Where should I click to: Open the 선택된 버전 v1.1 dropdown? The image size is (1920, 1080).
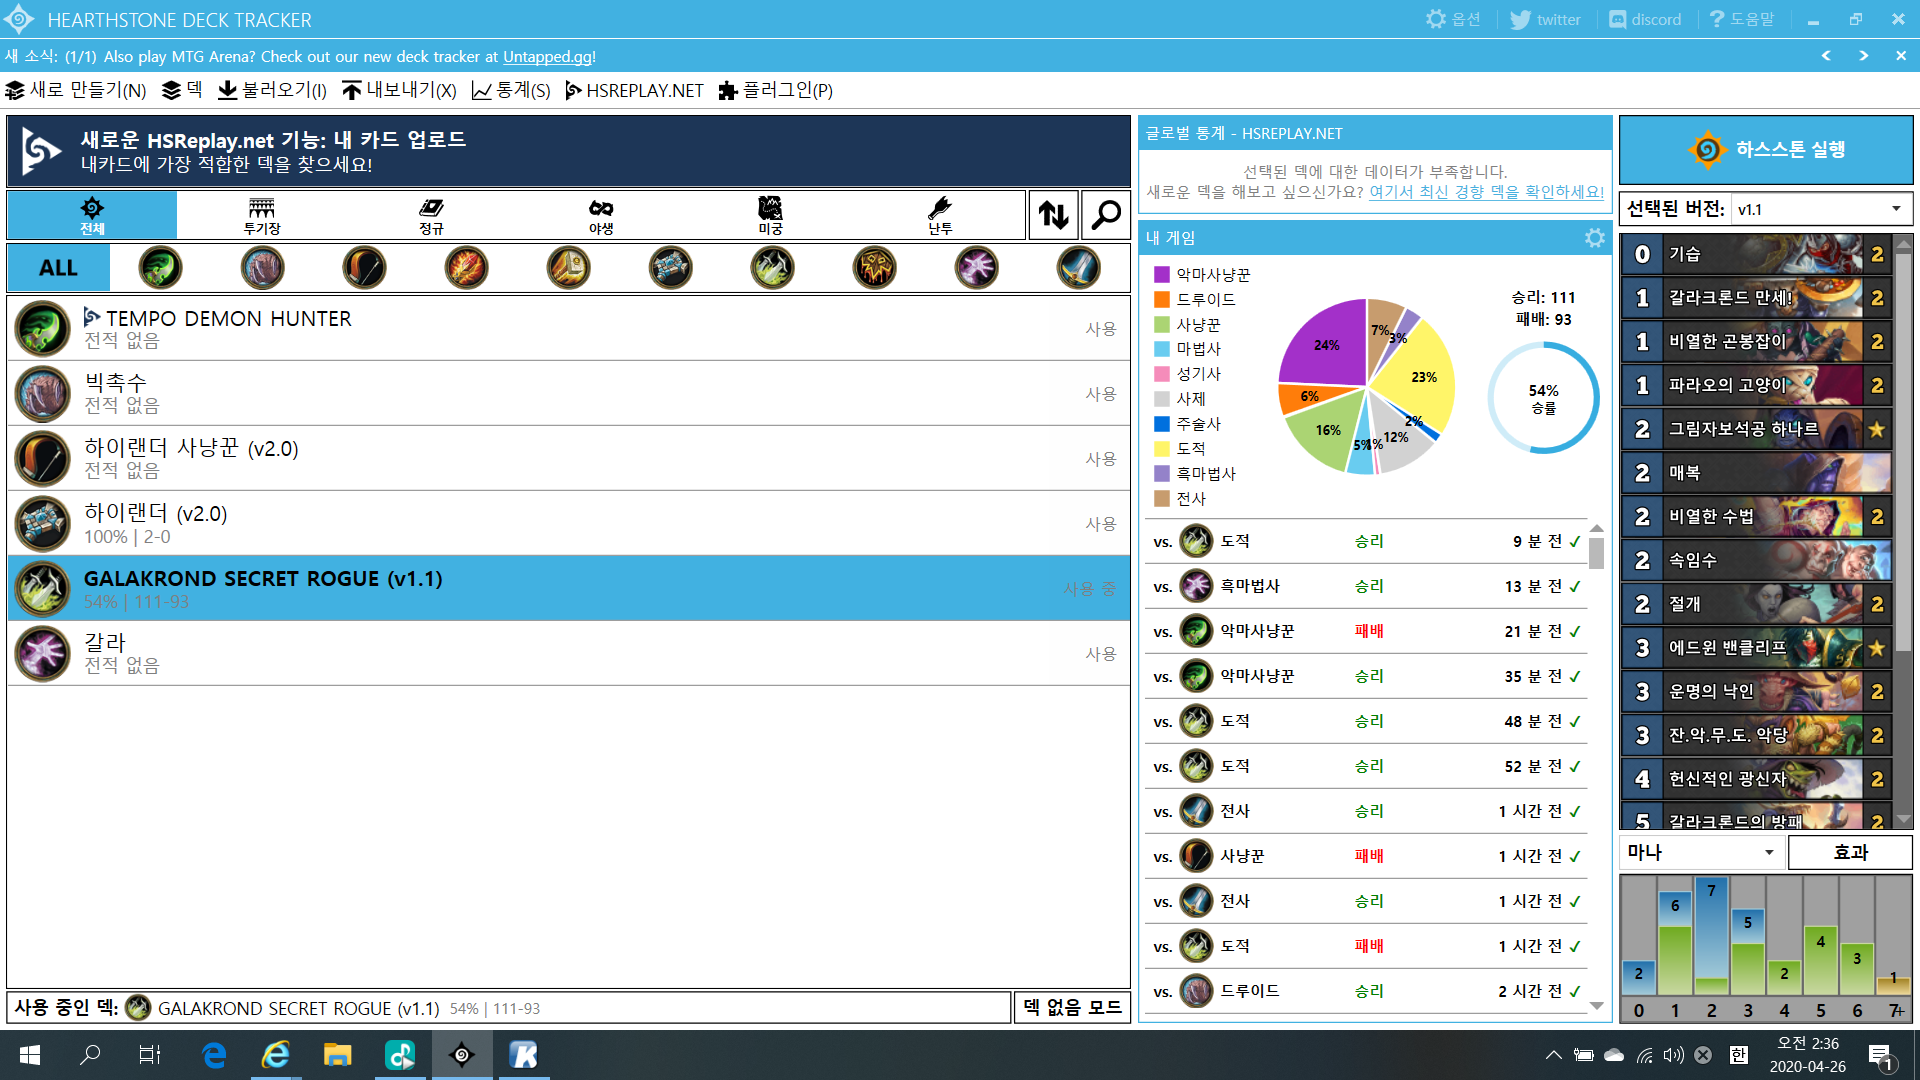click(1820, 209)
